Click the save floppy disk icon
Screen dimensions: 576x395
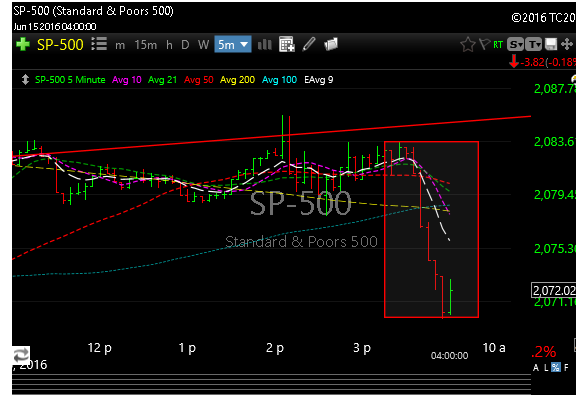551,44
